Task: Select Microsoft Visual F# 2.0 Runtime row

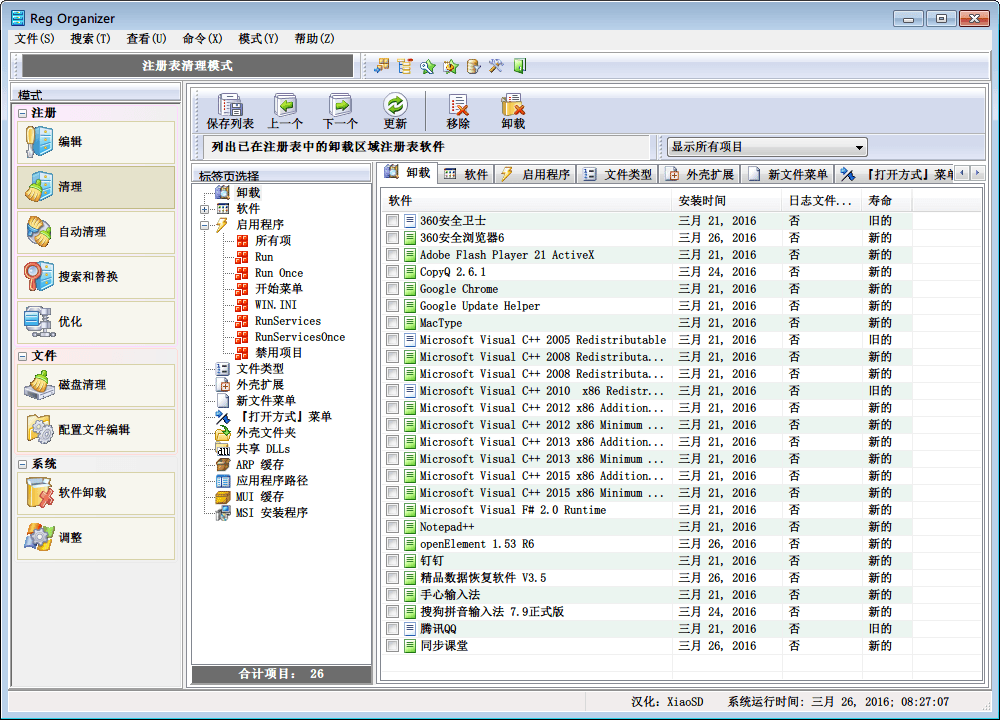Action: [649, 510]
